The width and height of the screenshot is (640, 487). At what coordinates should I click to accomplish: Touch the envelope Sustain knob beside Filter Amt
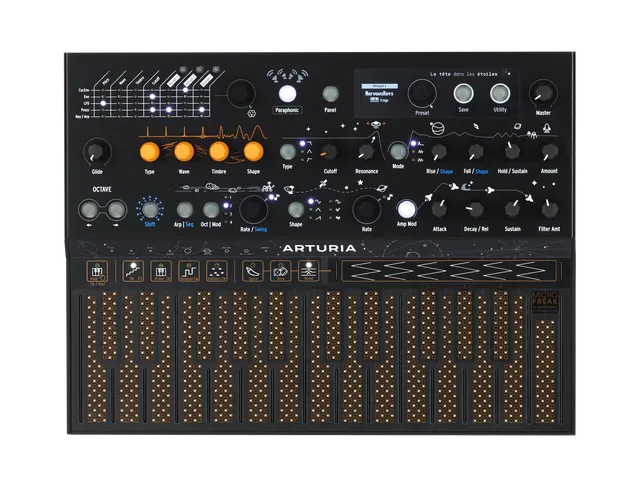click(512, 210)
